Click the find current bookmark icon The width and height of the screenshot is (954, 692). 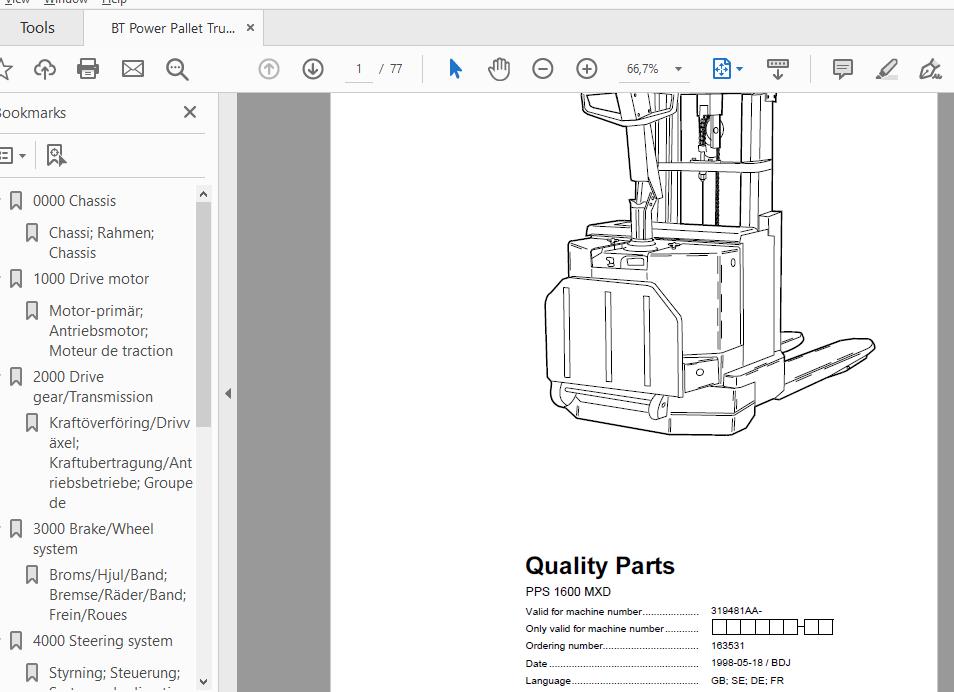pyautogui.click(x=56, y=155)
